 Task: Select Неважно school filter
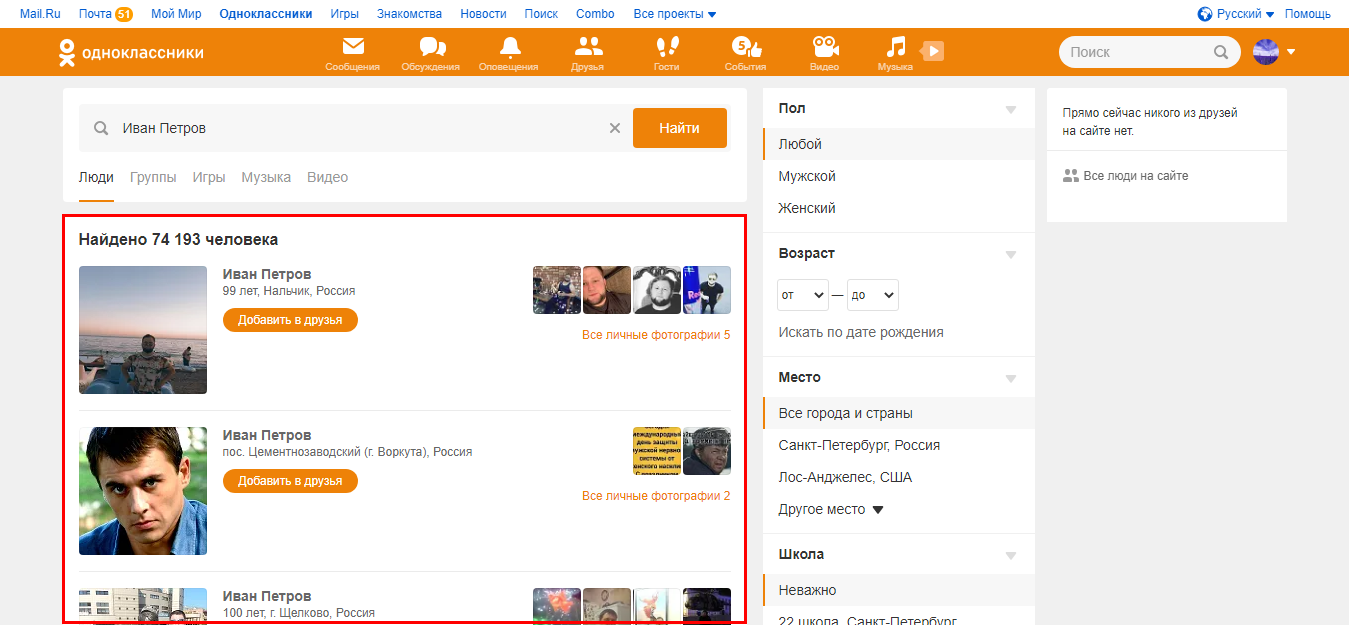[x=899, y=590]
